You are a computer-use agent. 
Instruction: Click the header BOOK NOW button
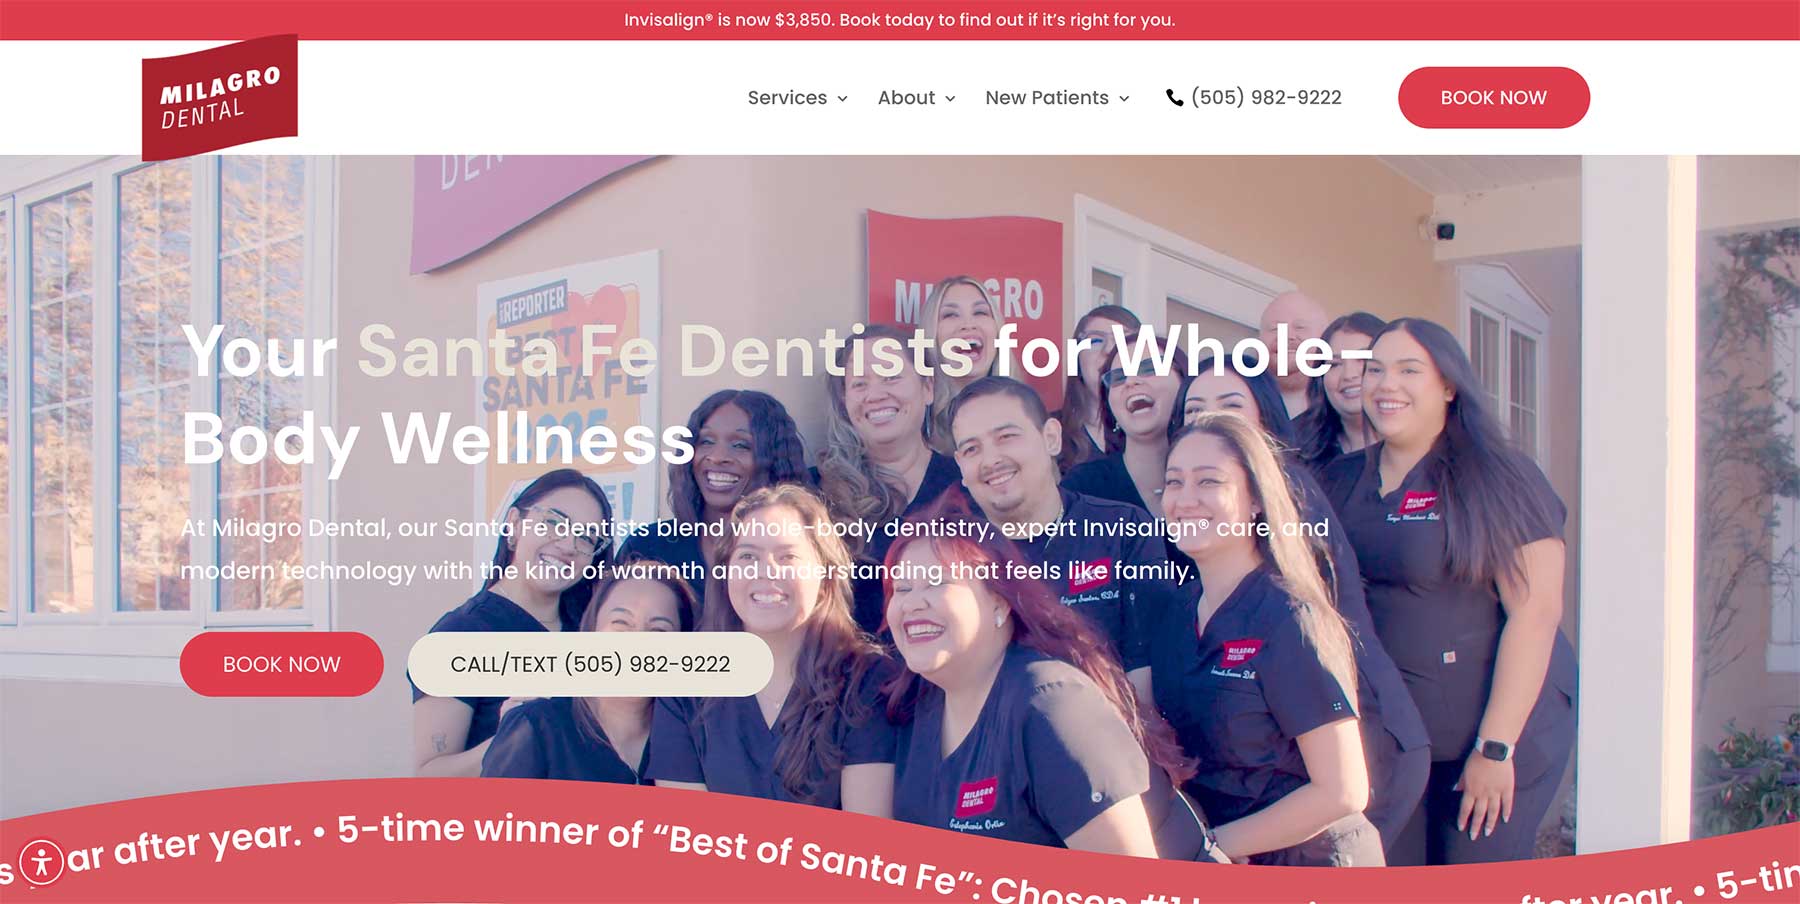coord(1493,97)
